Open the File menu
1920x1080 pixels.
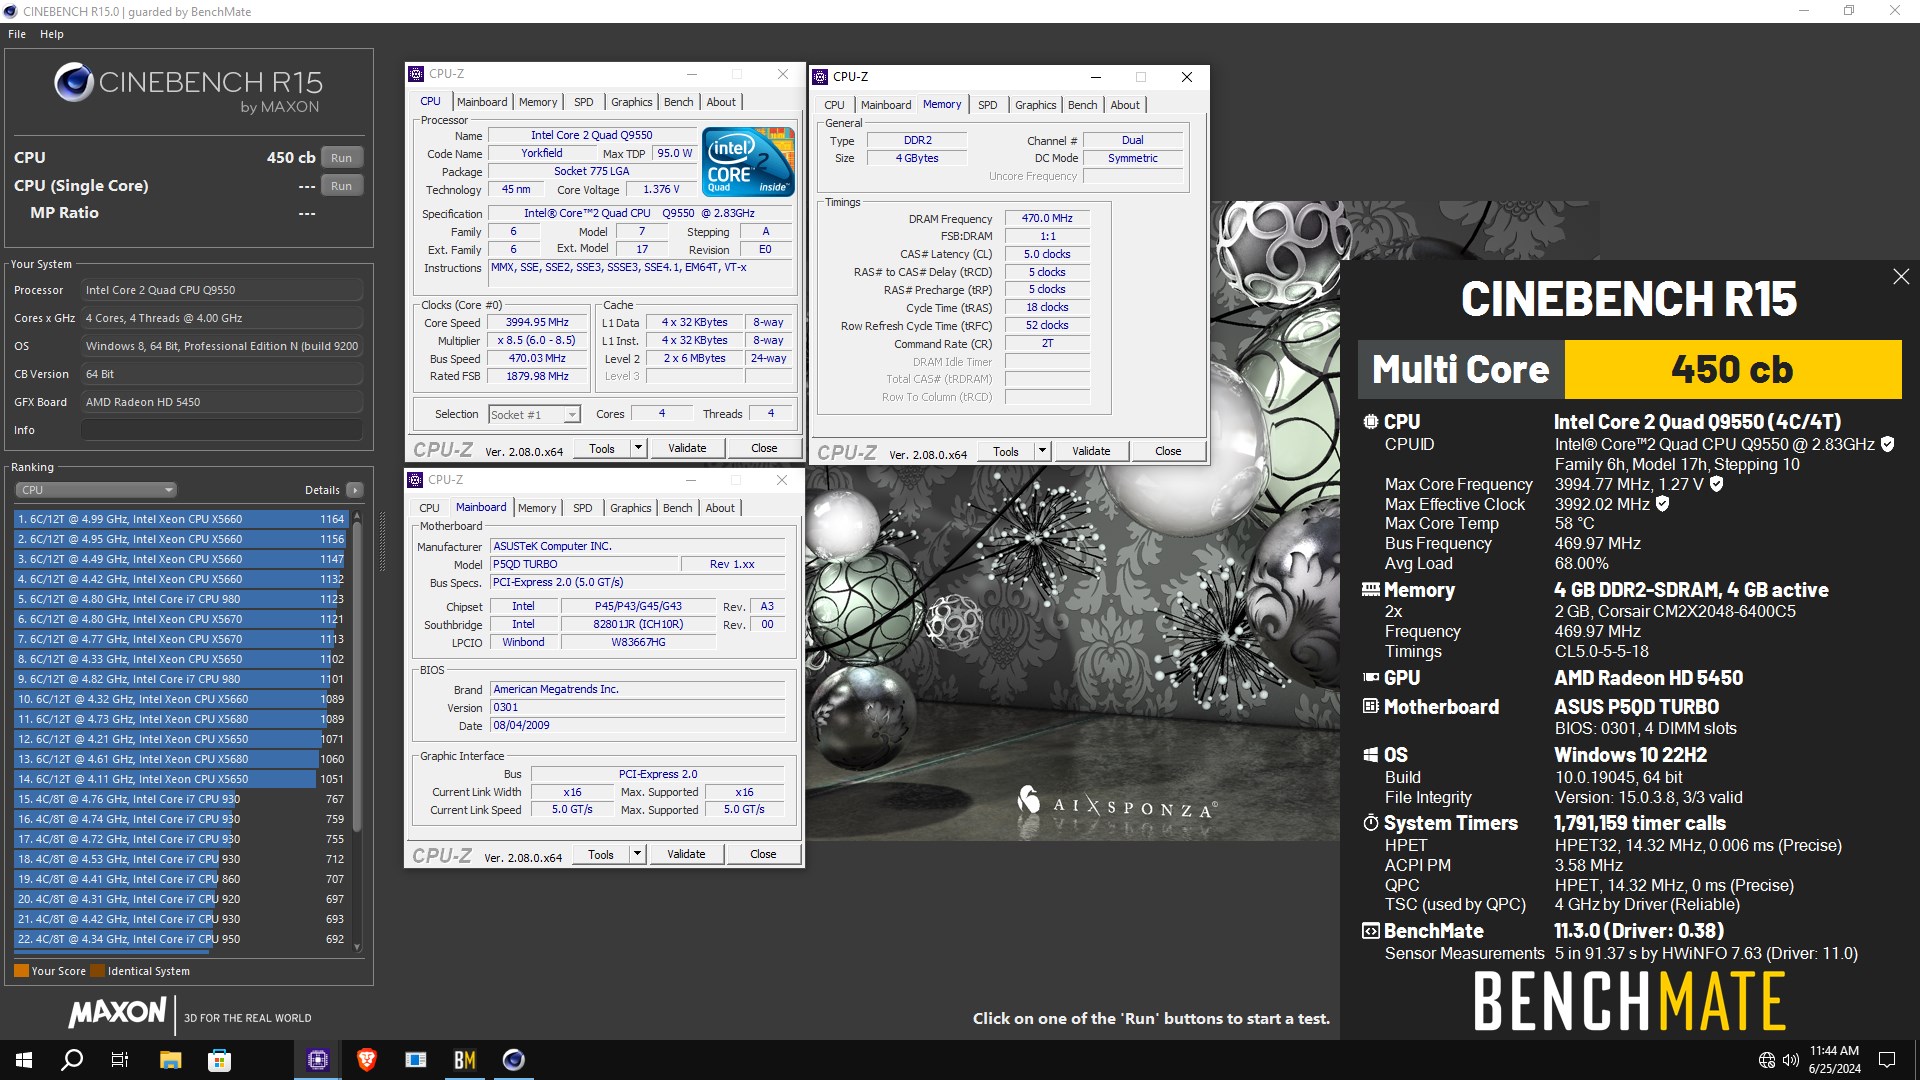coord(17,34)
